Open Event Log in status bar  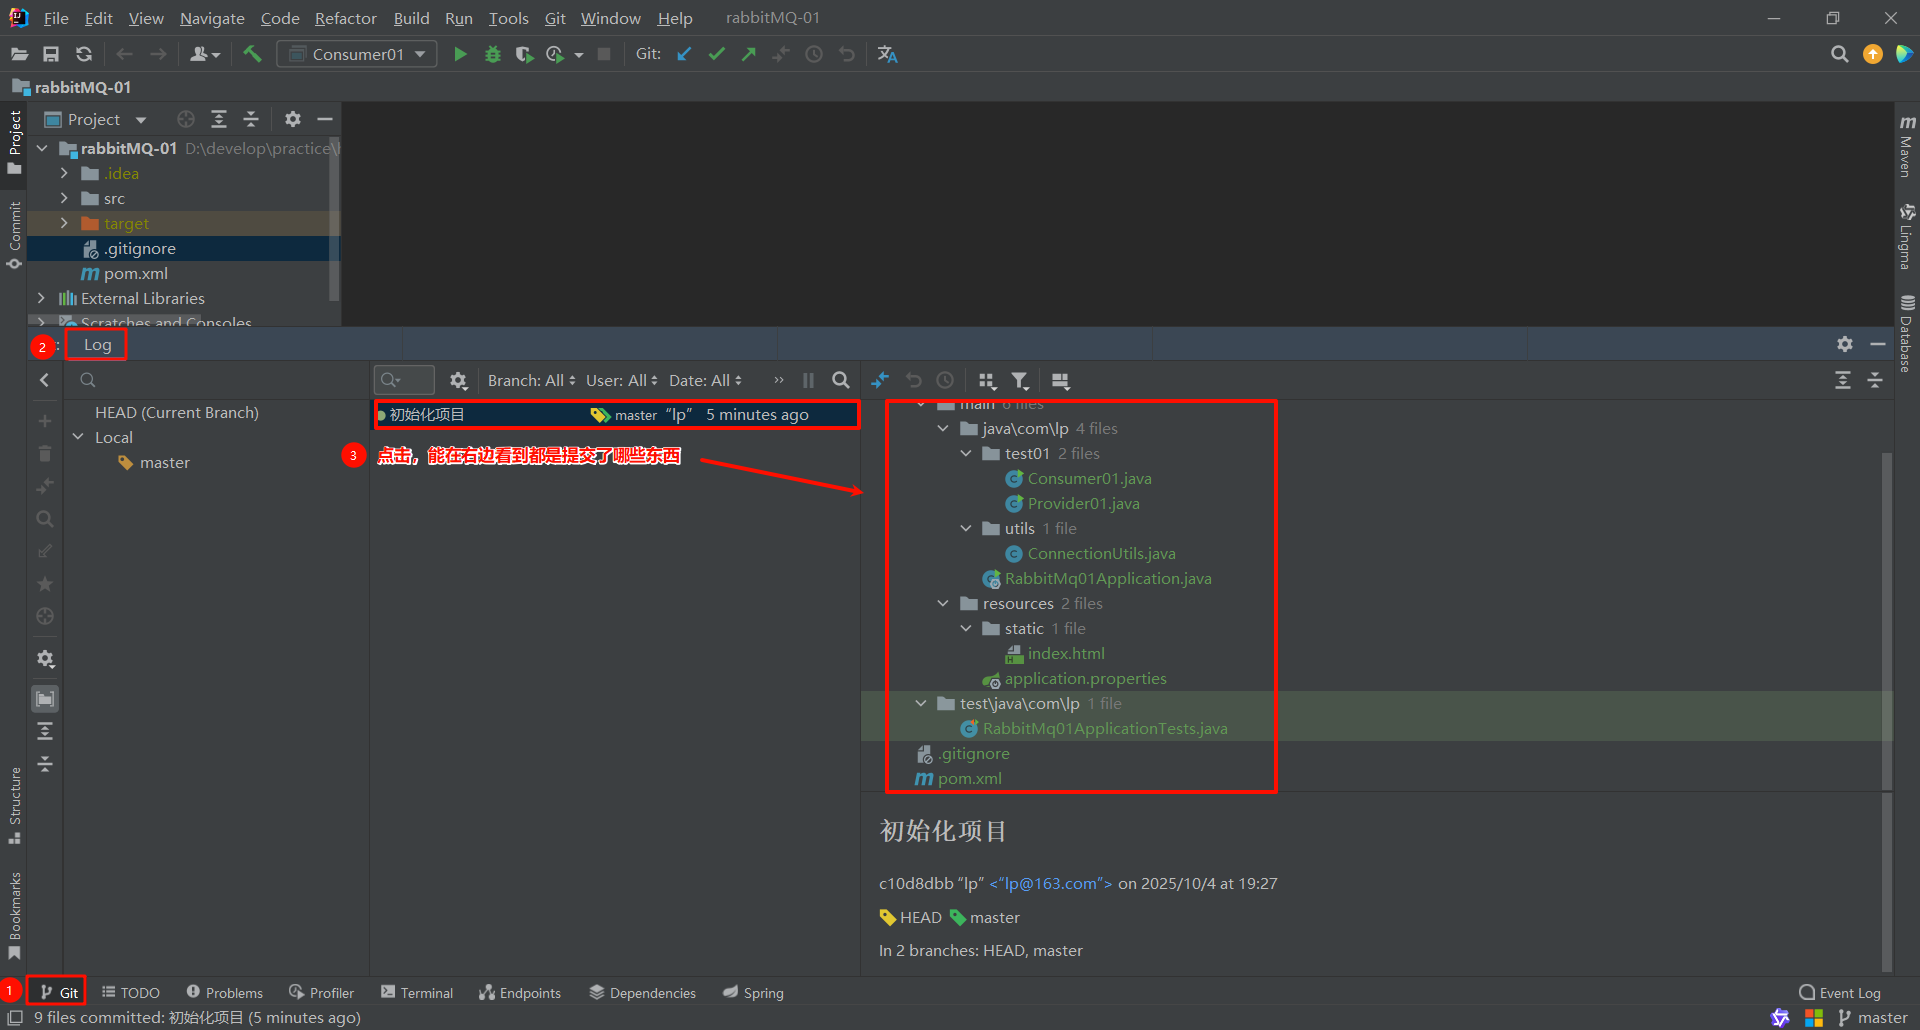click(1840, 992)
